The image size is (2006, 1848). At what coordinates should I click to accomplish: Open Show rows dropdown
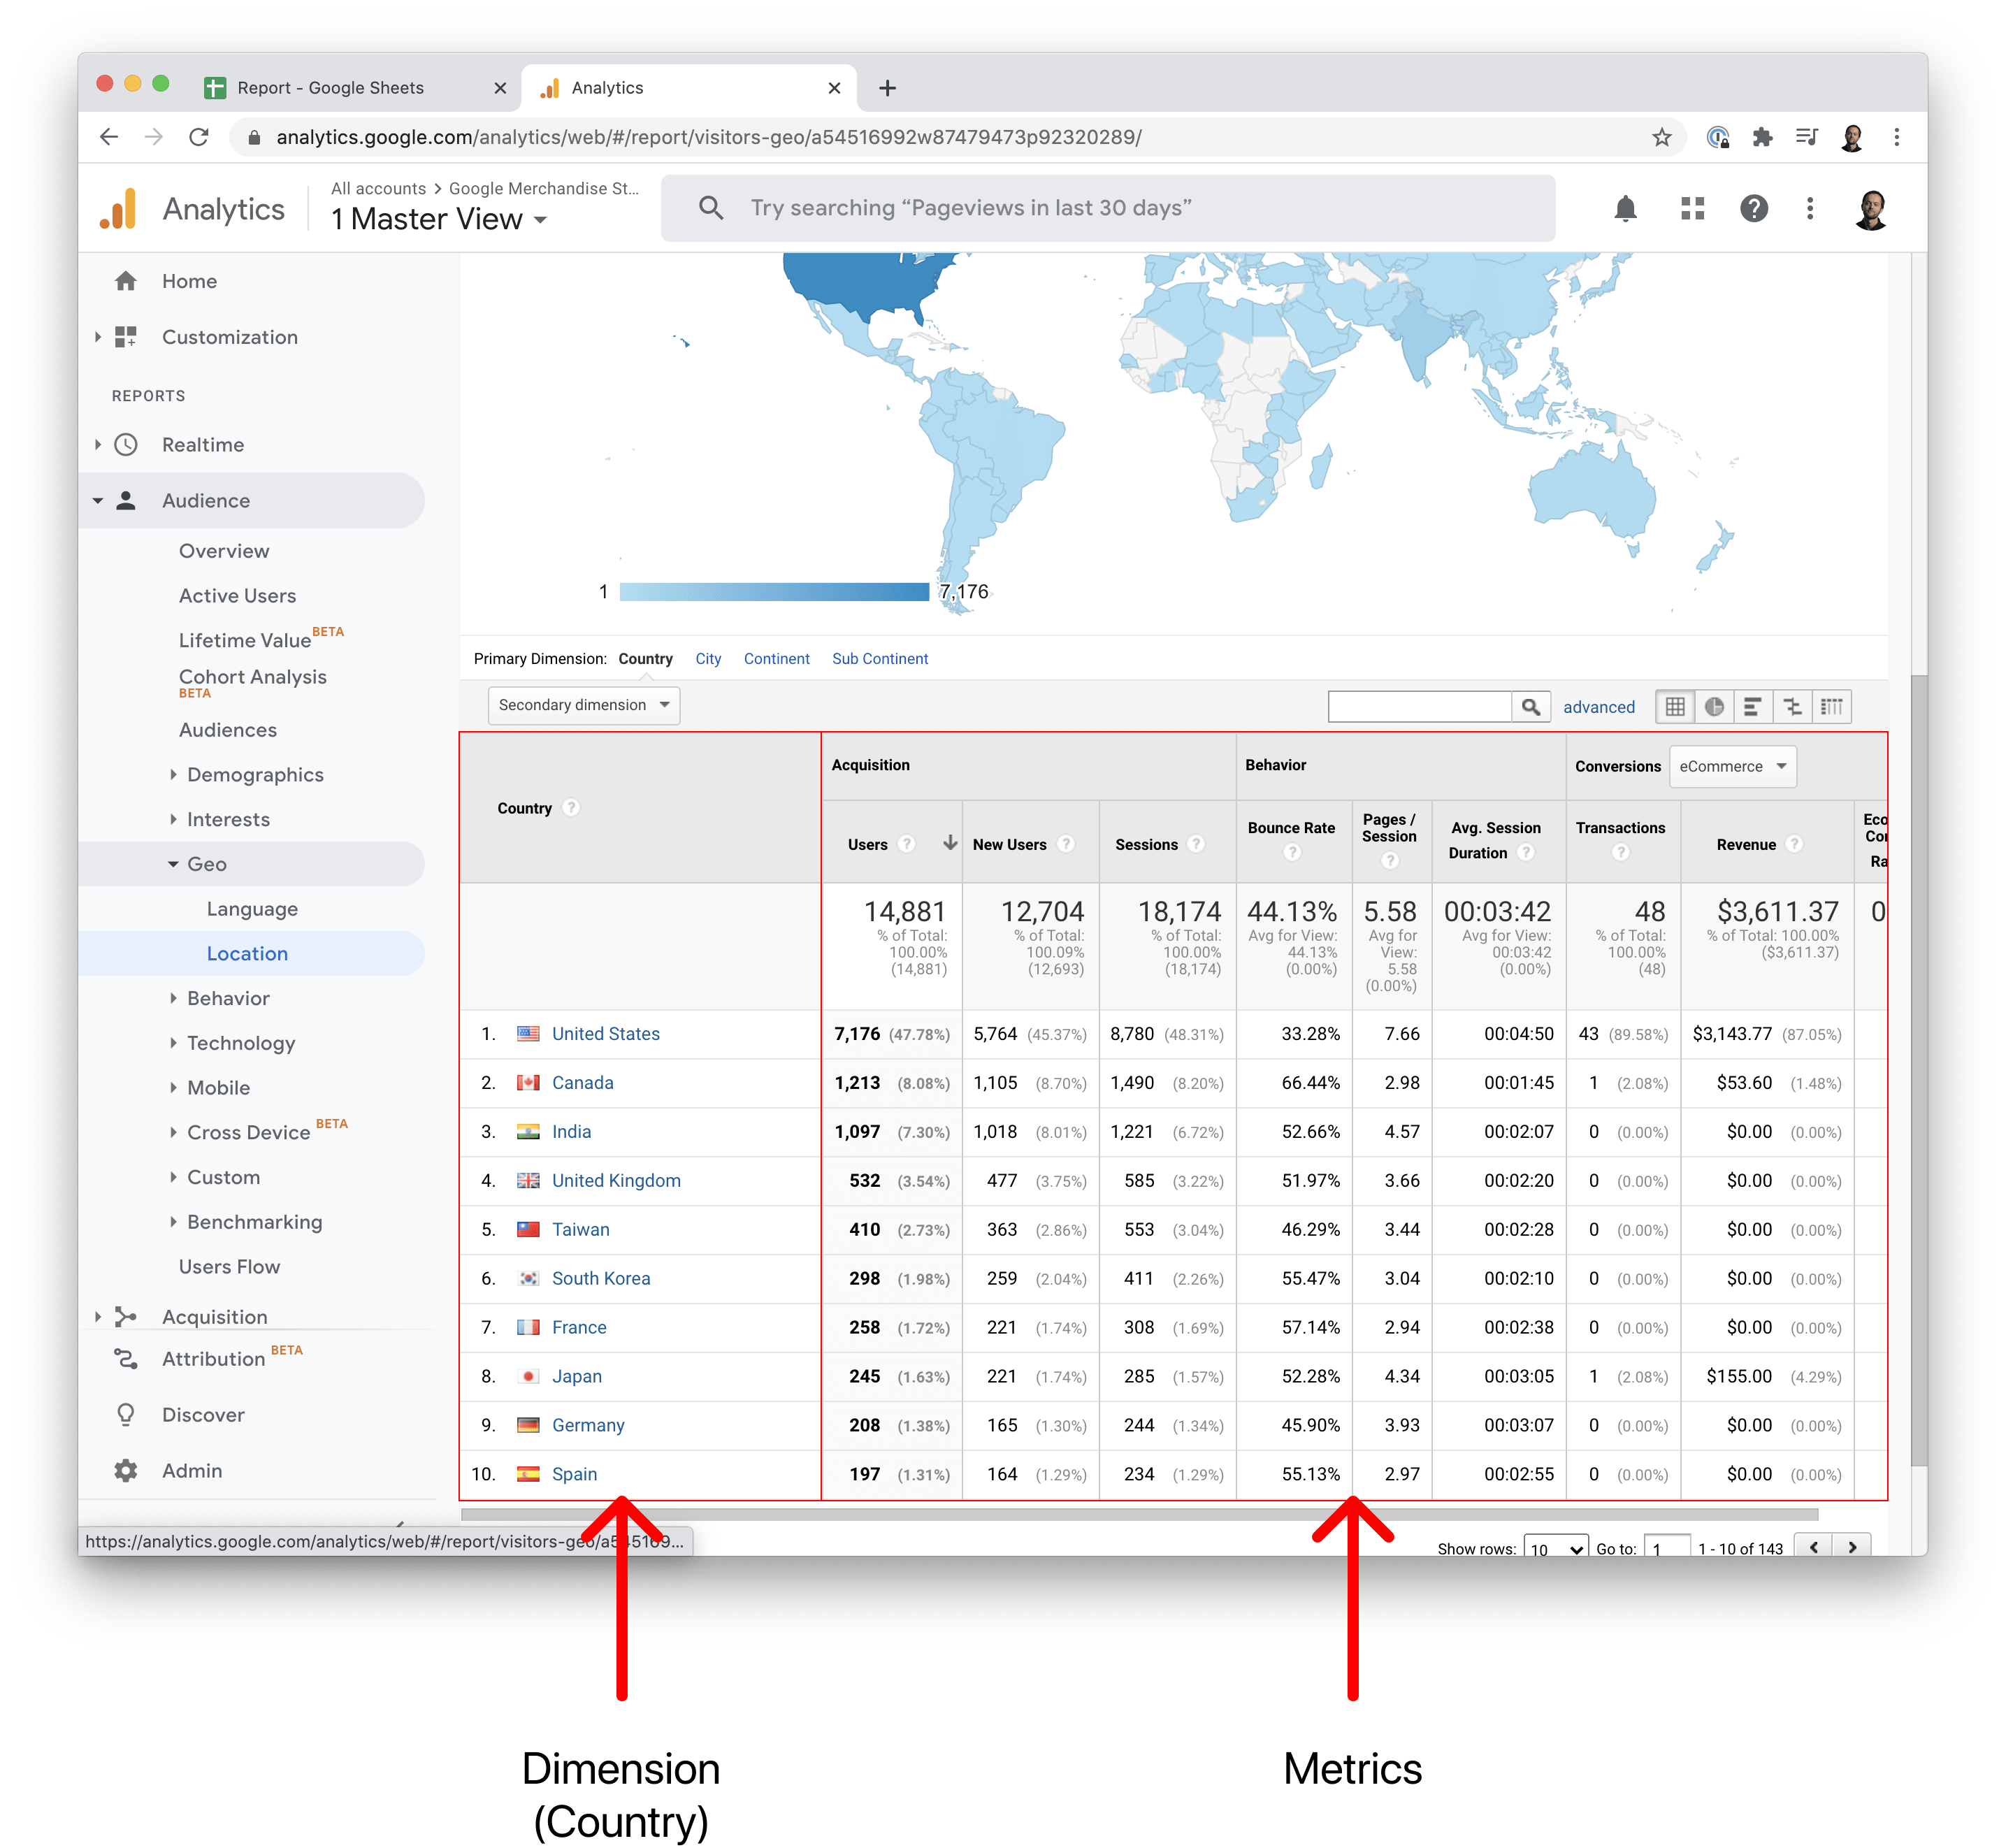click(x=1555, y=1547)
